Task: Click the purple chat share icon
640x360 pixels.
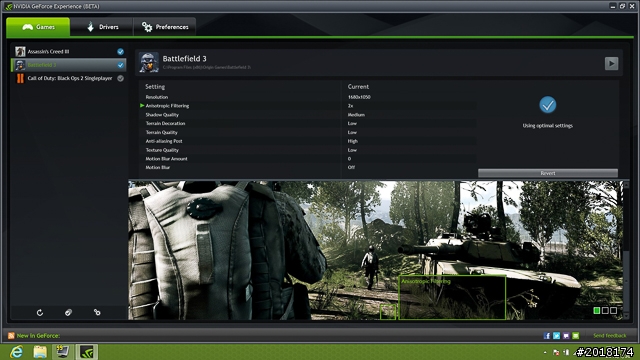Action: click(566, 336)
